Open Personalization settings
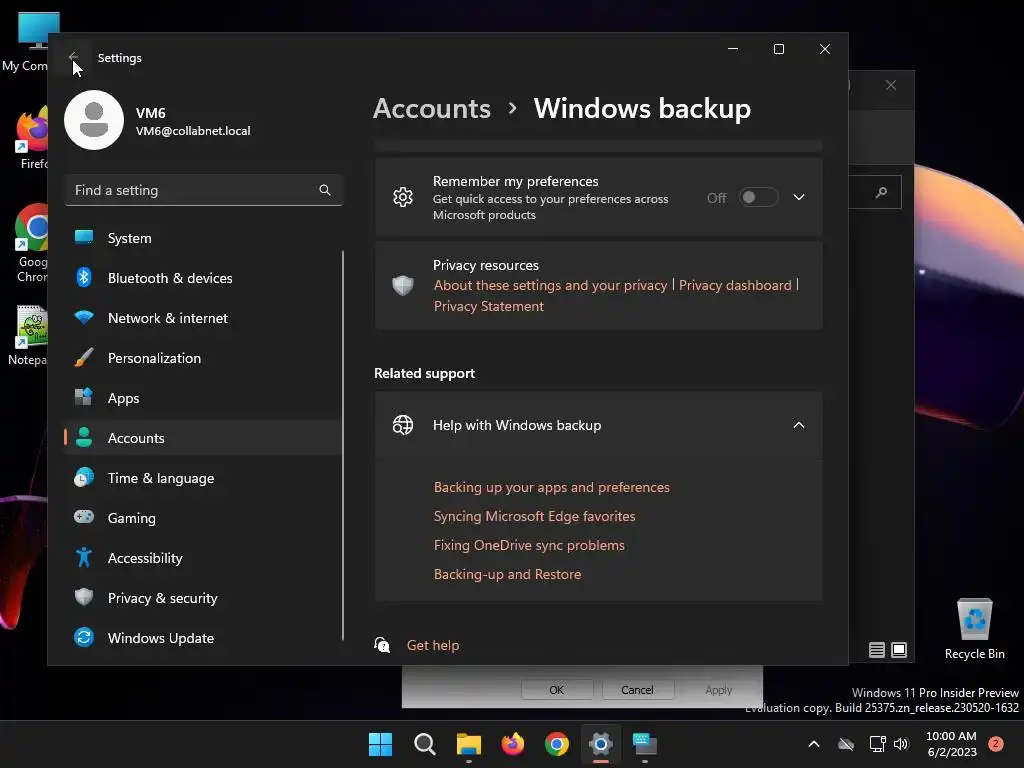This screenshot has height=768, width=1024. (204, 358)
